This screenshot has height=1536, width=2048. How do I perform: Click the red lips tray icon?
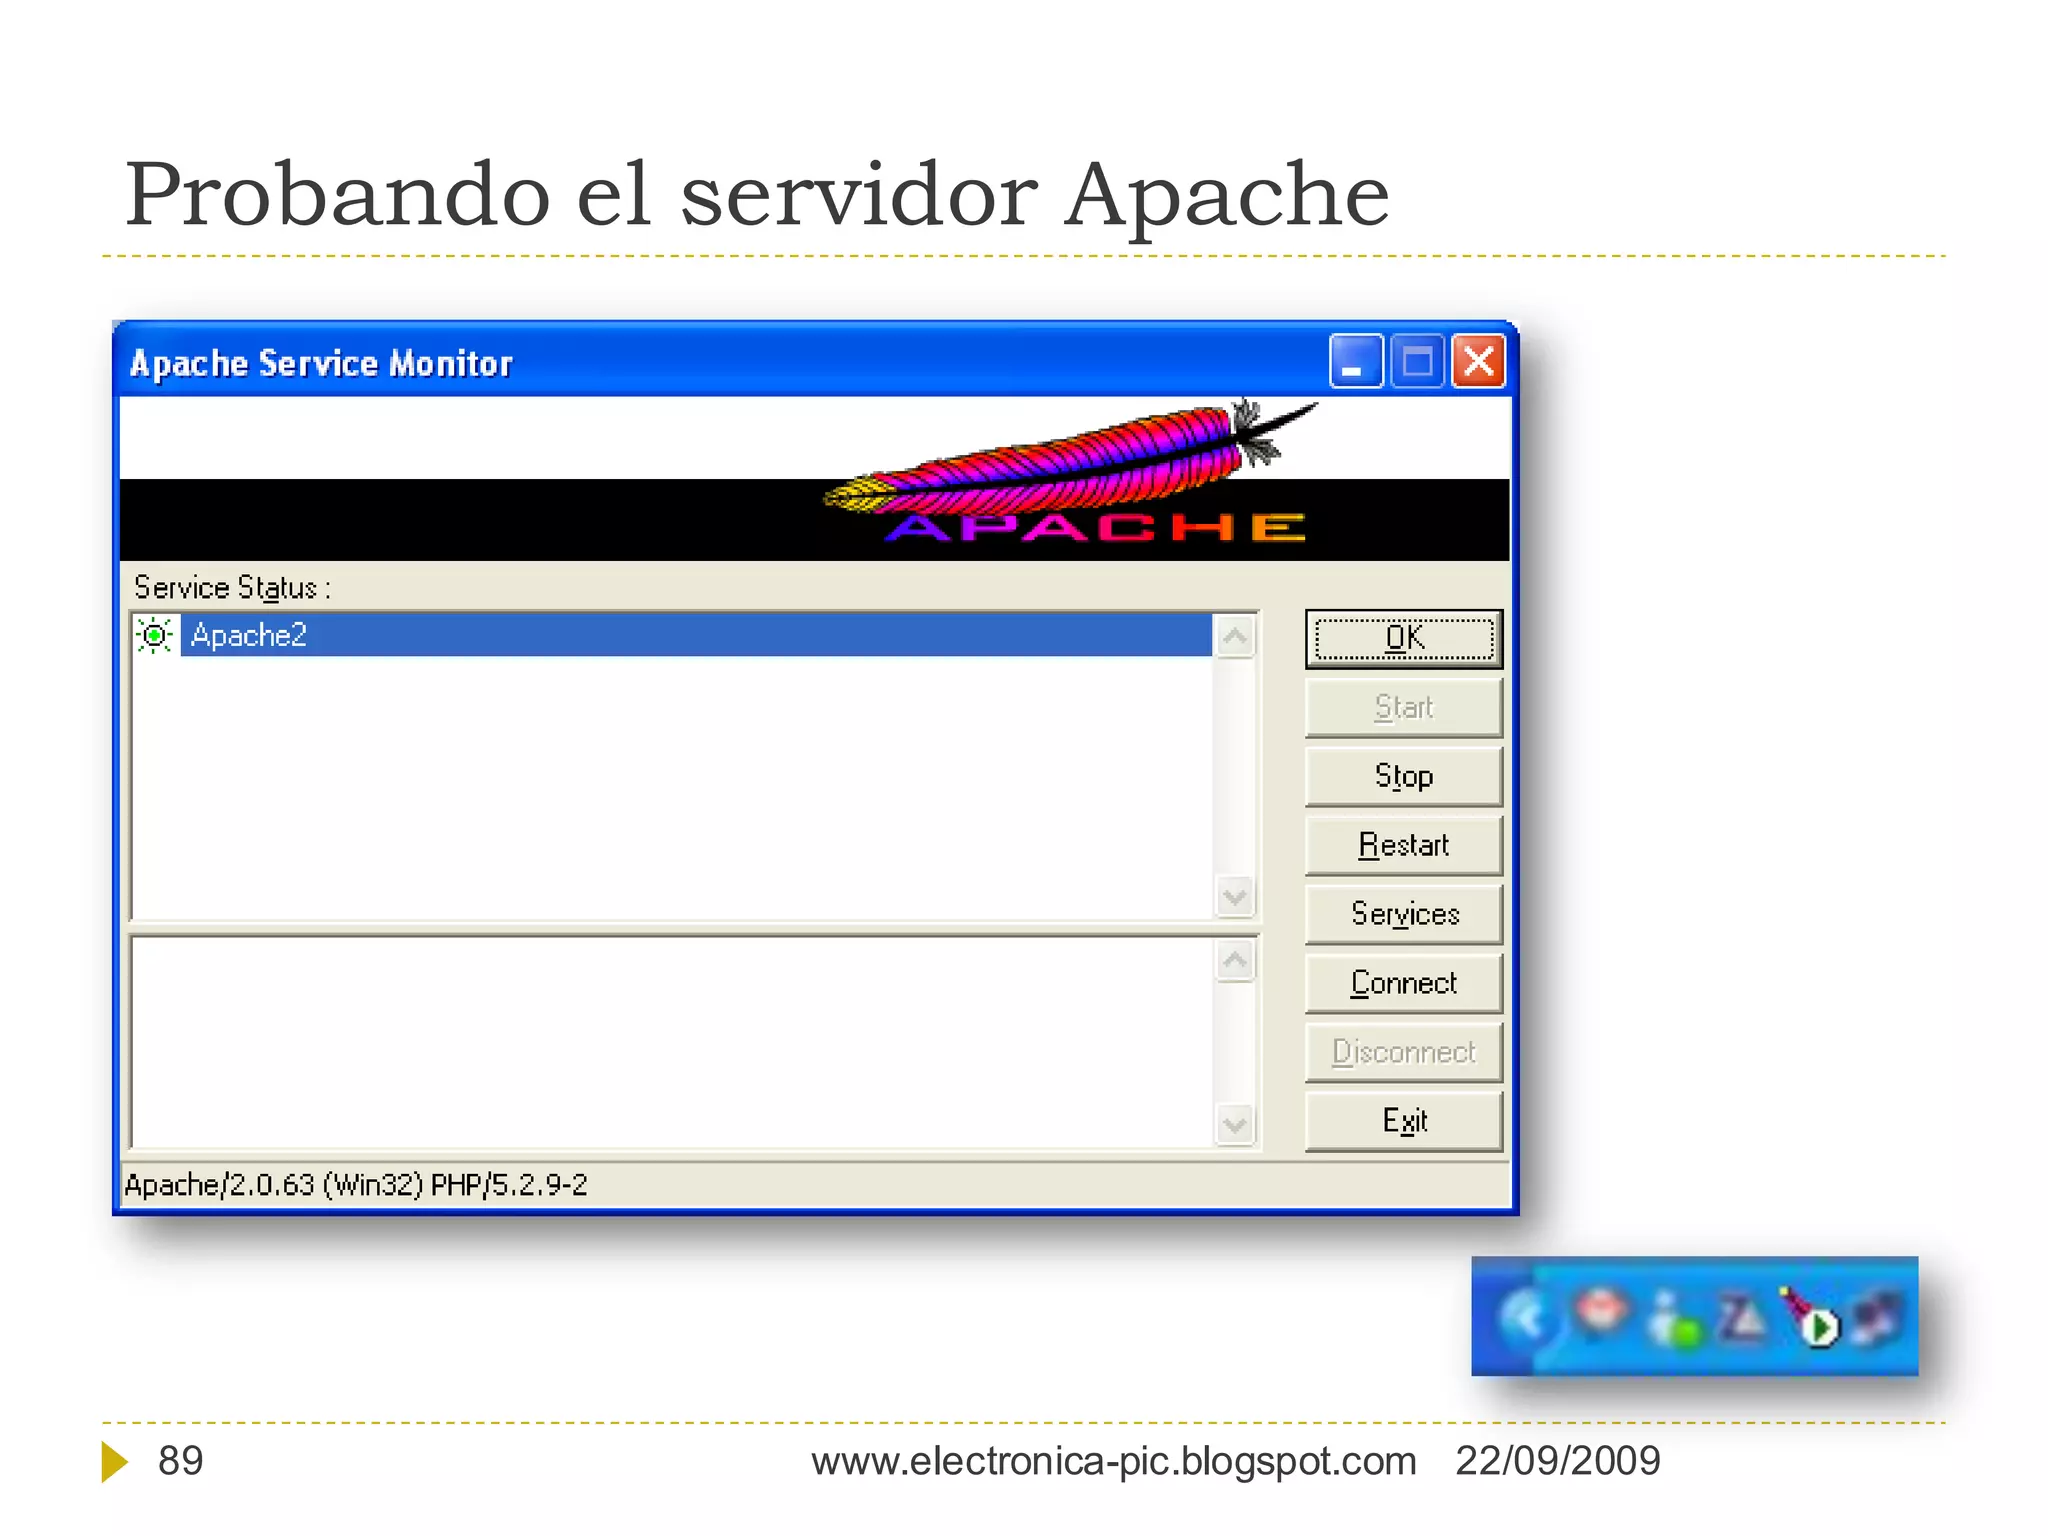tap(1603, 1312)
